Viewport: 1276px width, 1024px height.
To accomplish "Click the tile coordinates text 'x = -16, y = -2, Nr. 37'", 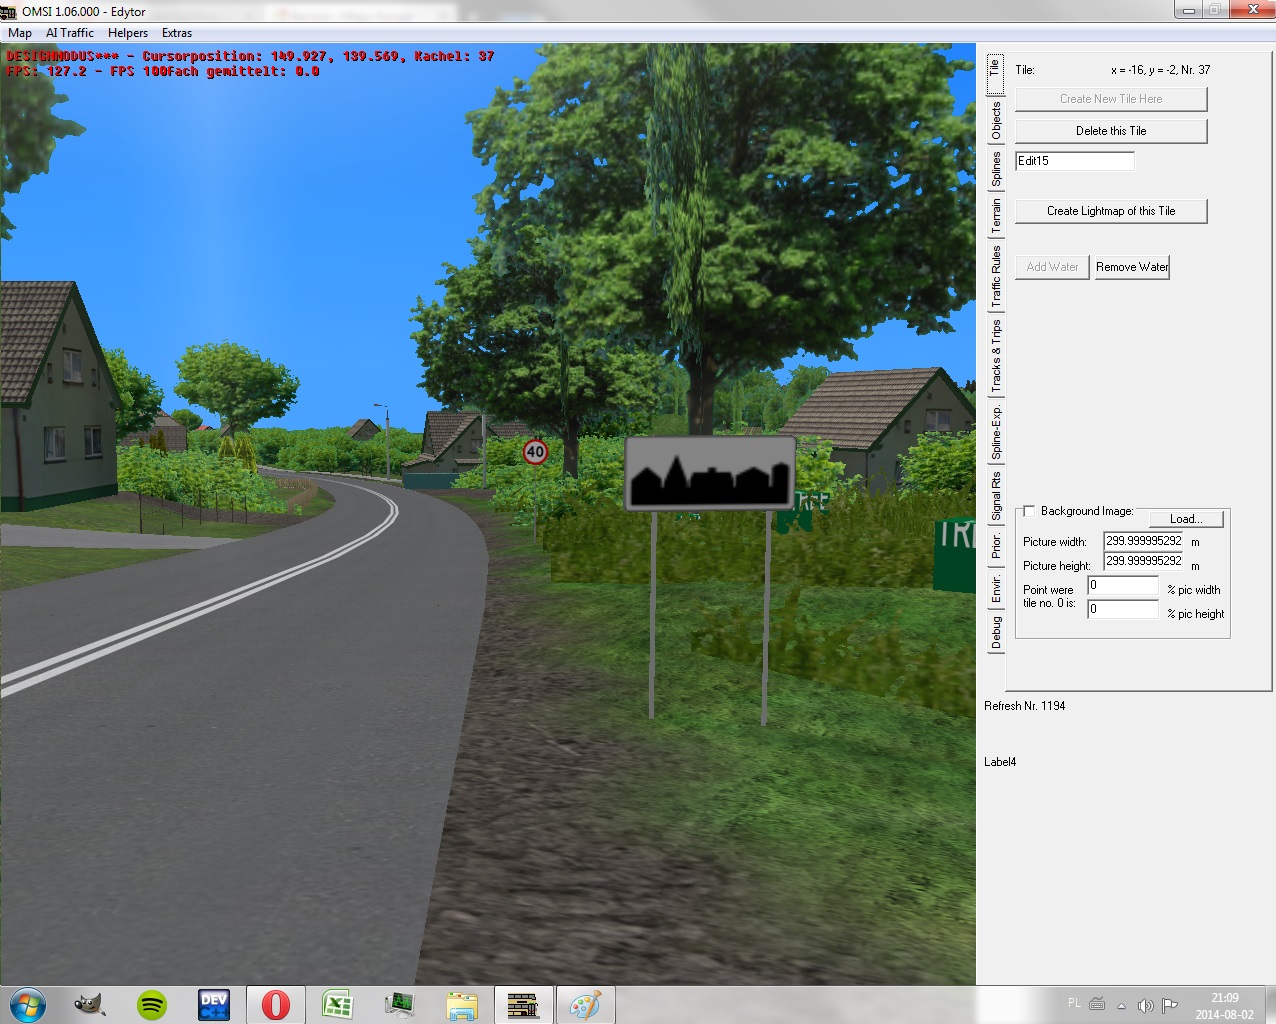I will click(1160, 70).
